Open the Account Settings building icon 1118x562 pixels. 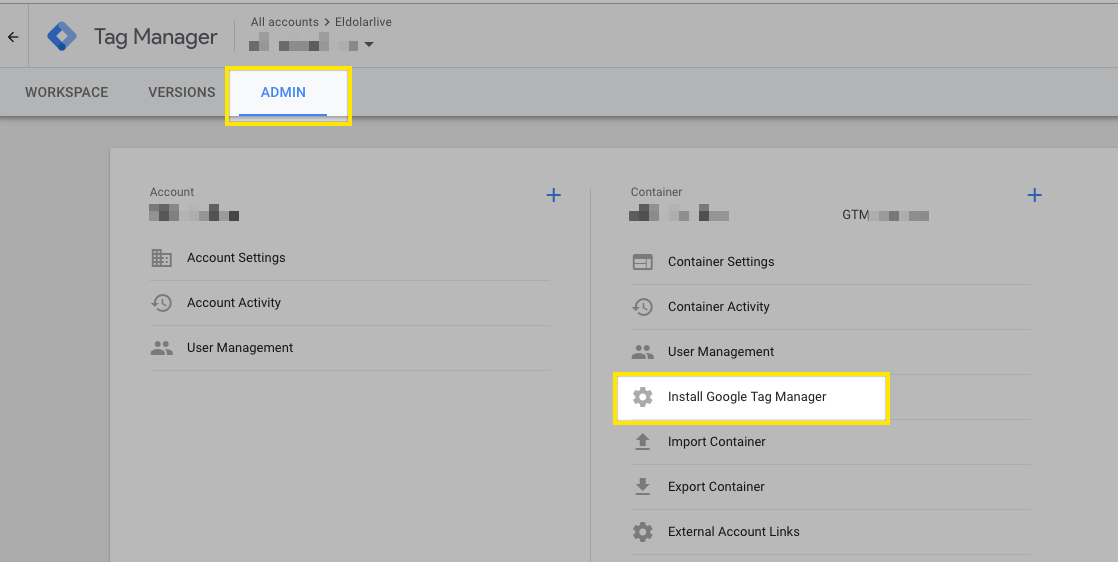tap(162, 258)
